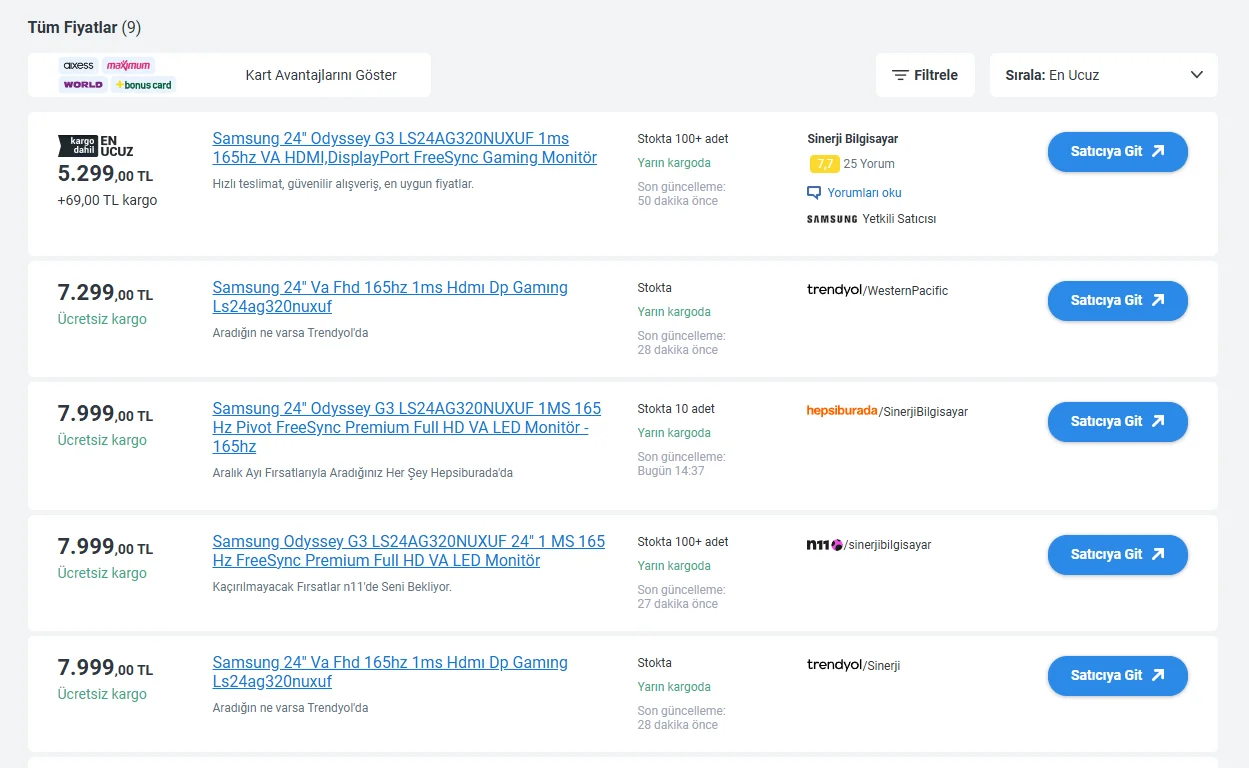Click the Sinerji Bilgisayar seller name
This screenshot has width=1249, height=768.
pyautogui.click(x=853, y=139)
